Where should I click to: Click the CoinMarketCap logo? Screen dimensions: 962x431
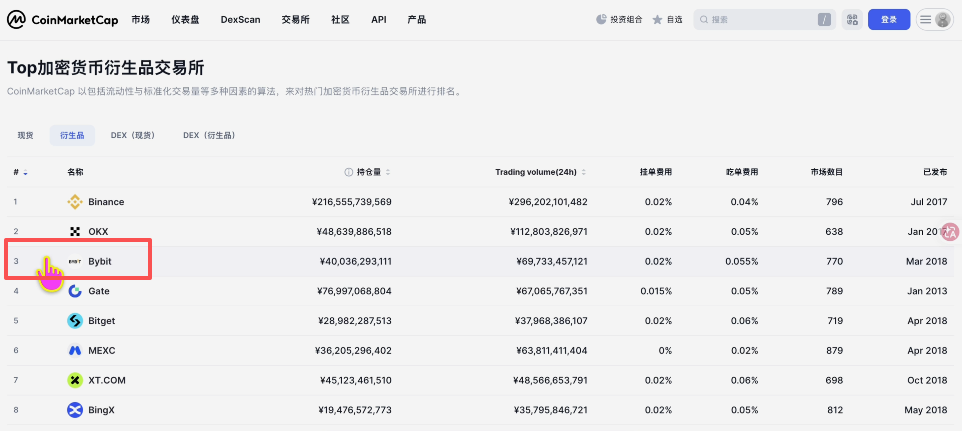tap(62, 20)
